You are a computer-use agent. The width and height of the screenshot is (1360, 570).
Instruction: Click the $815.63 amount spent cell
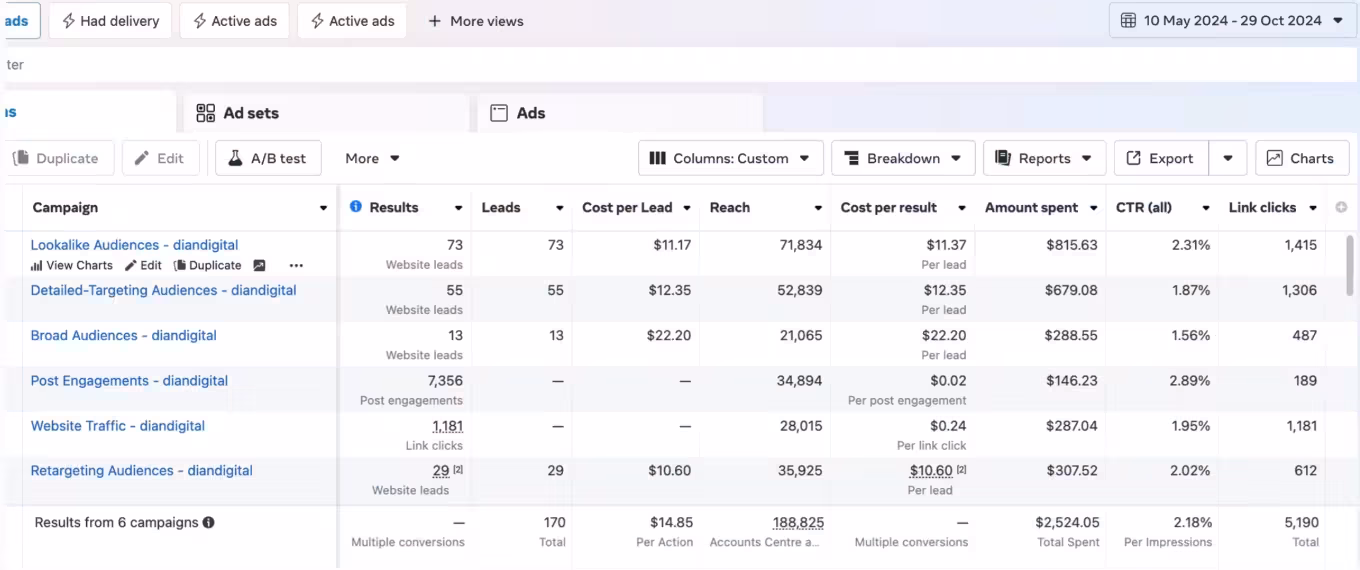pos(1071,245)
